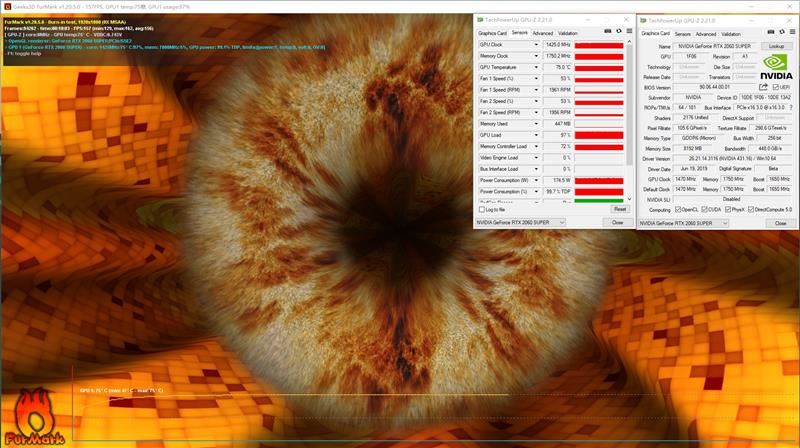Viewport: 800px width, 448px height.
Task: Click the NVIDIA SLI Disabled field
Action: (x=733, y=199)
